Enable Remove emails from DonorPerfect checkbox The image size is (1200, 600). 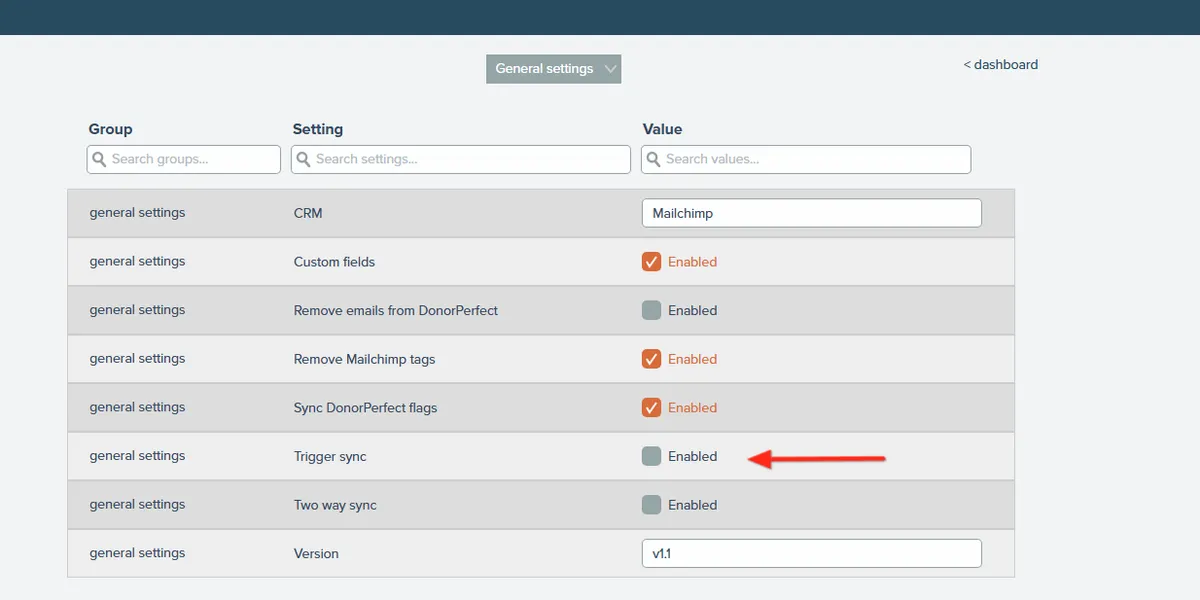point(651,310)
